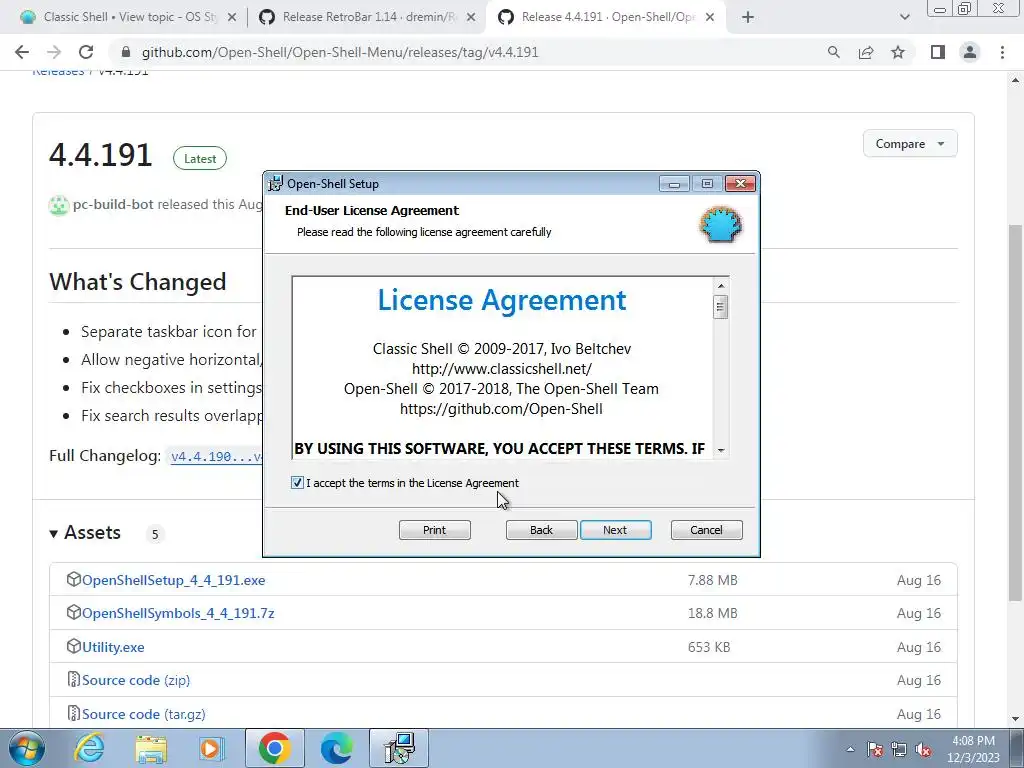Cancel the Open-Shell Setup wizard
Screen dimensions: 1024x768
coord(707,530)
